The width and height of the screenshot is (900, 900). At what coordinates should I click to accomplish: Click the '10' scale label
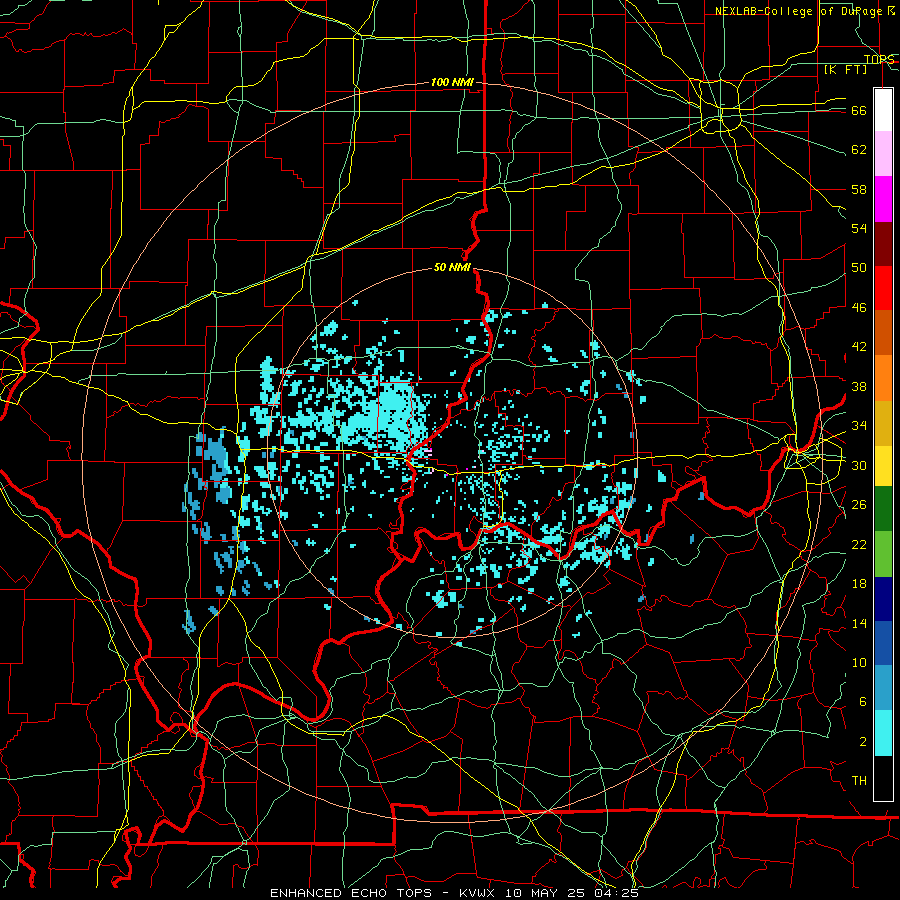coord(859,662)
